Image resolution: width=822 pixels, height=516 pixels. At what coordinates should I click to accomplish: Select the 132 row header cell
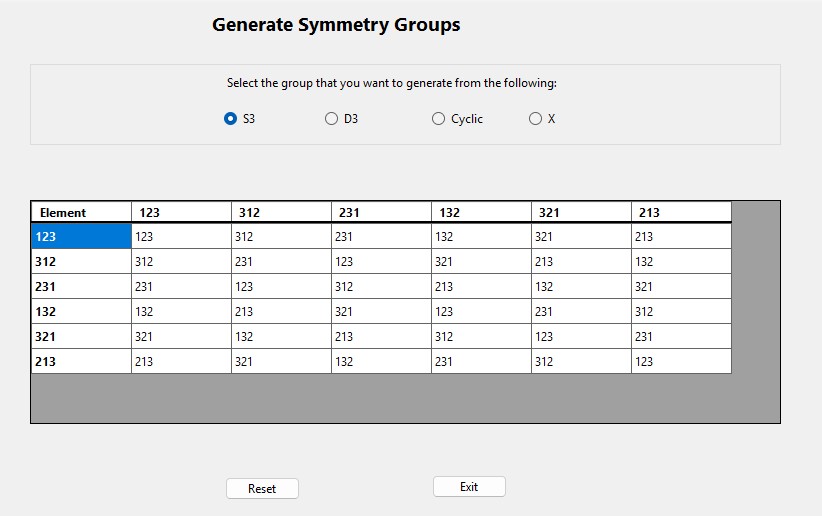pos(81,311)
